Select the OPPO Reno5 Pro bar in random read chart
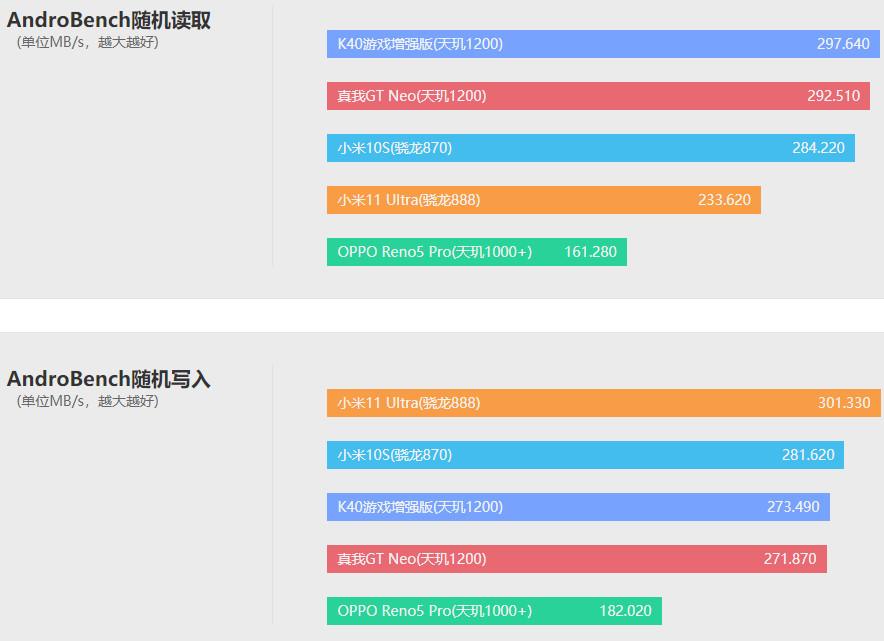The width and height of the screenshot is (884, 641). (x=477, y=252)
